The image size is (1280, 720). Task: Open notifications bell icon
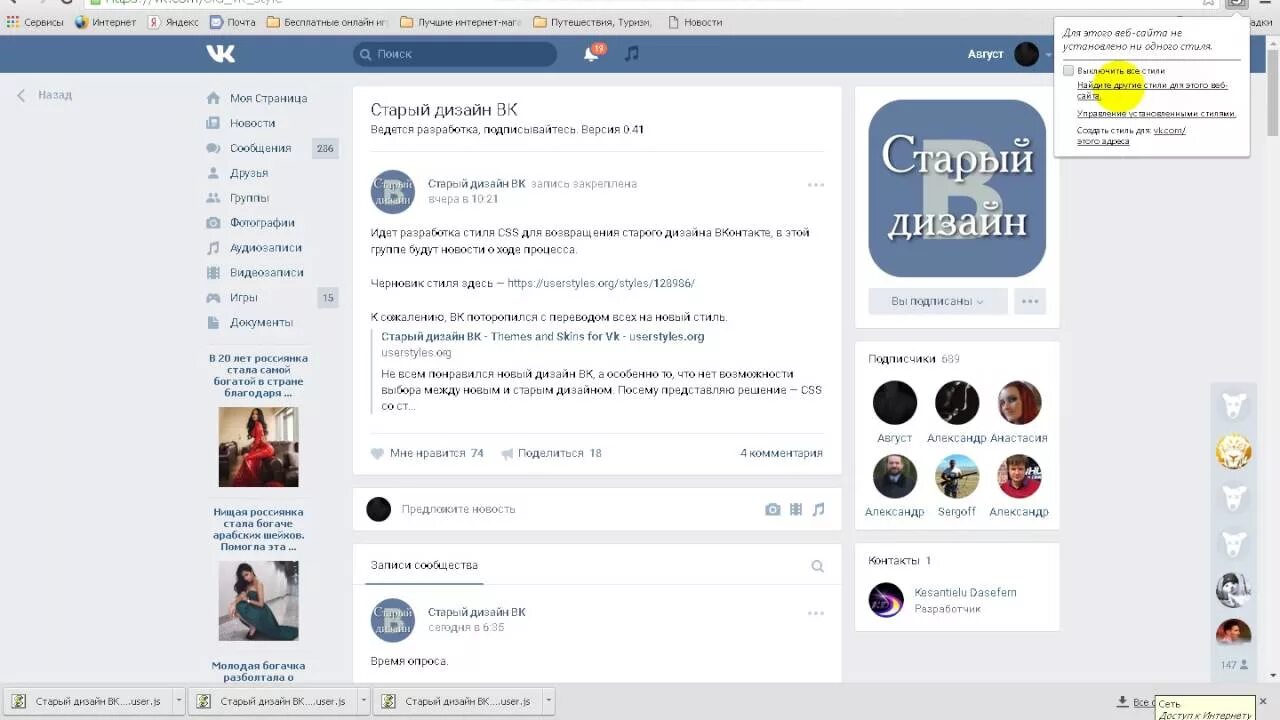pos(591,54)
